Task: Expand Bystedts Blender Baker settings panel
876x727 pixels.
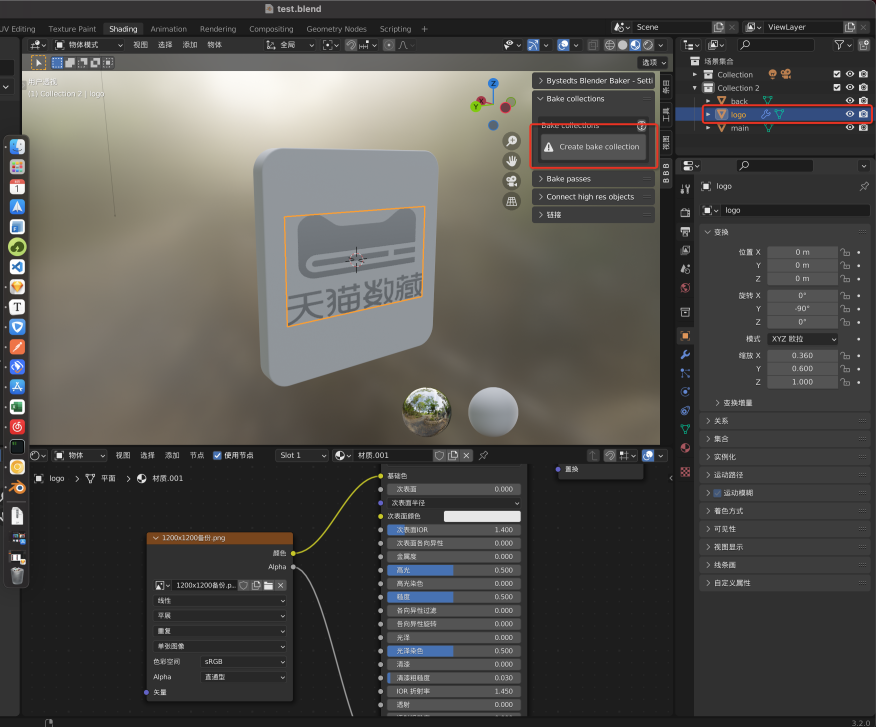Action: 593,81
